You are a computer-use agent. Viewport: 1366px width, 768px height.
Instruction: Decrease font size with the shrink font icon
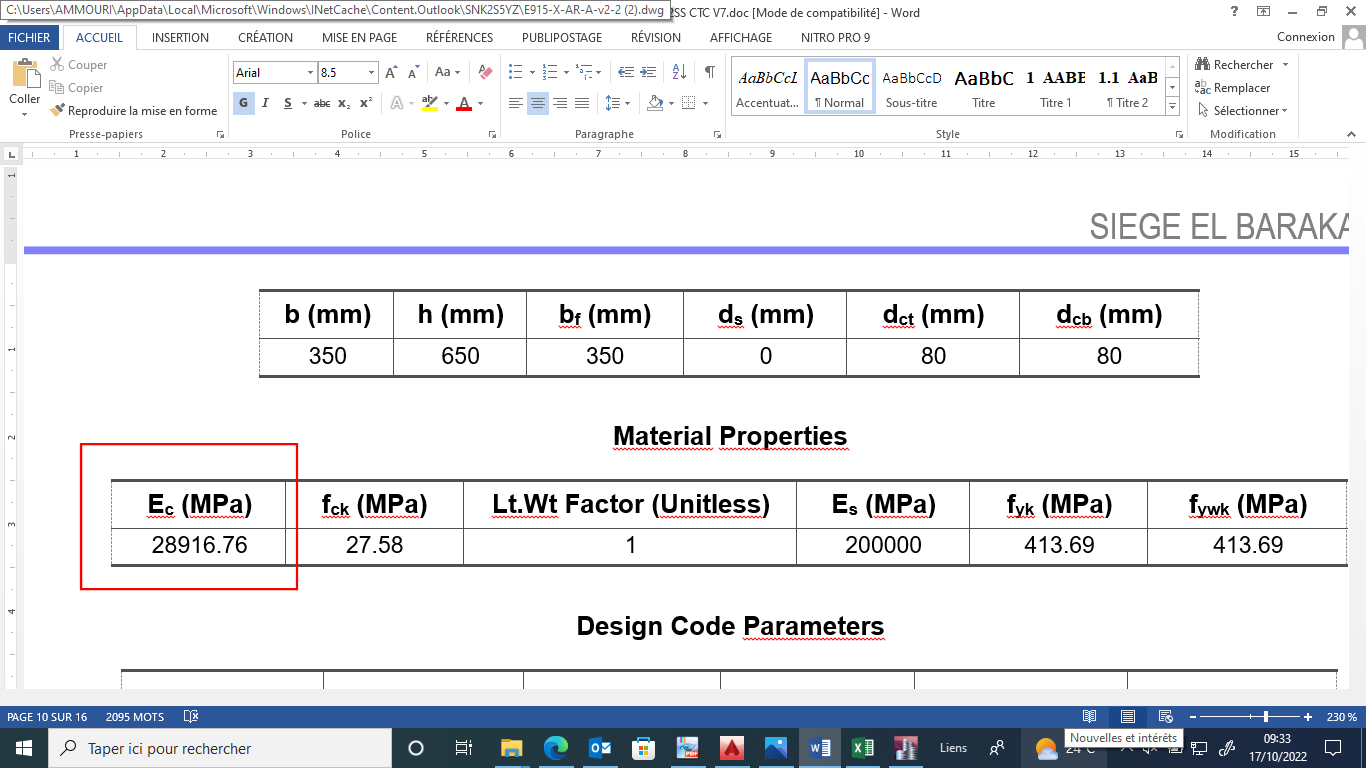(414, 73)
